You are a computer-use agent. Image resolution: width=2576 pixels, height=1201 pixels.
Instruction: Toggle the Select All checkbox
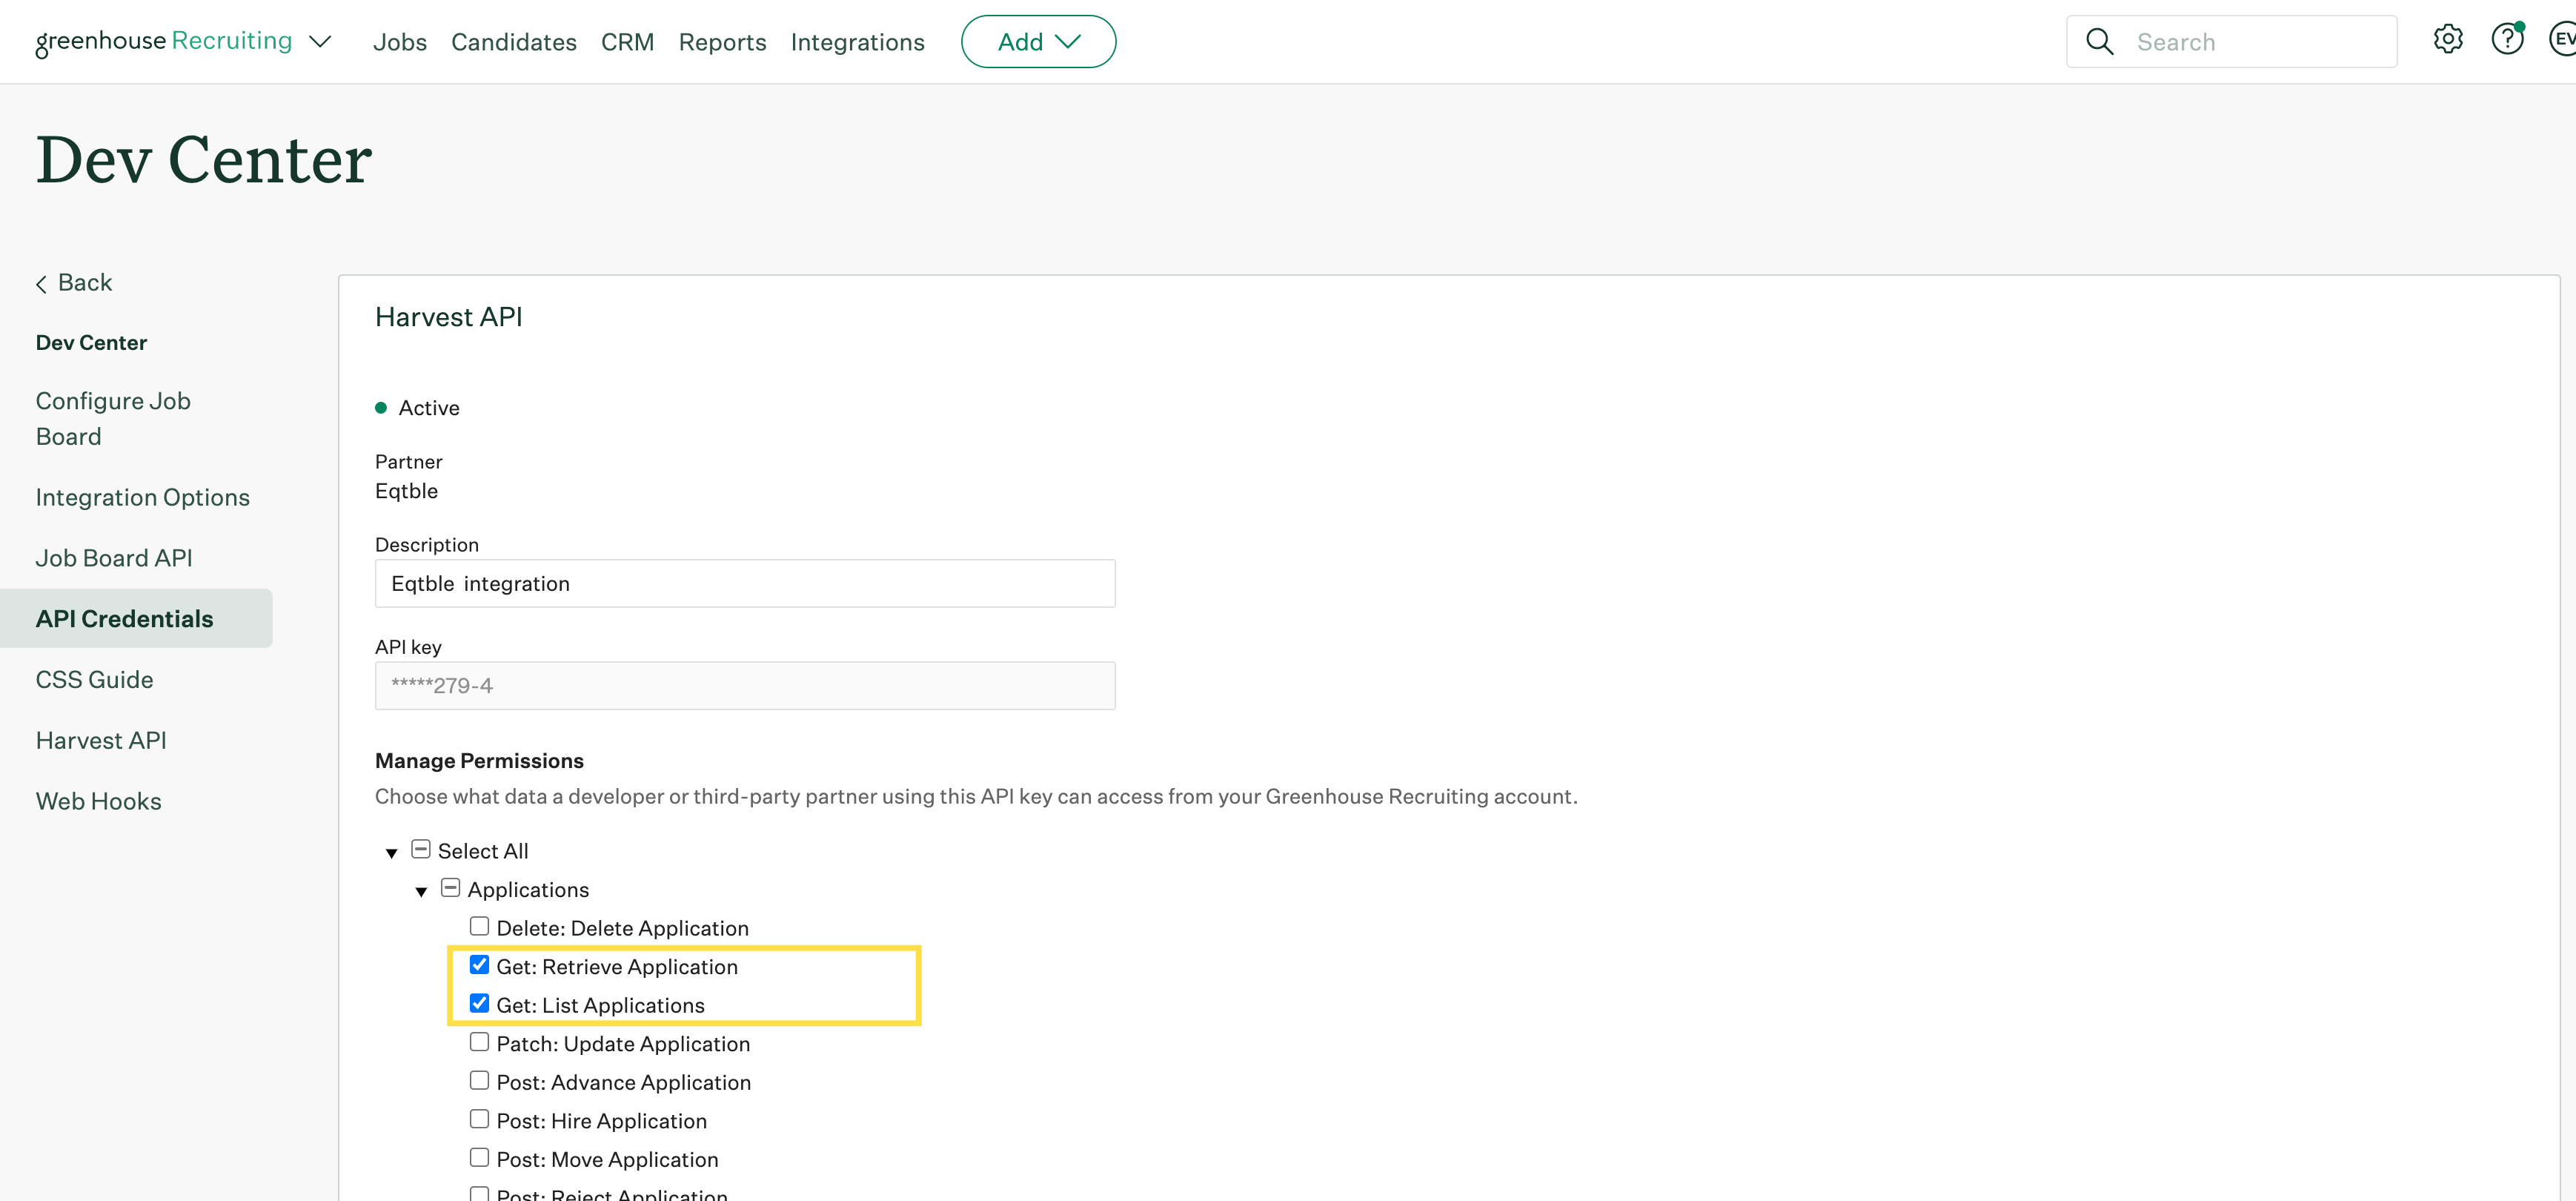[421, 849]
